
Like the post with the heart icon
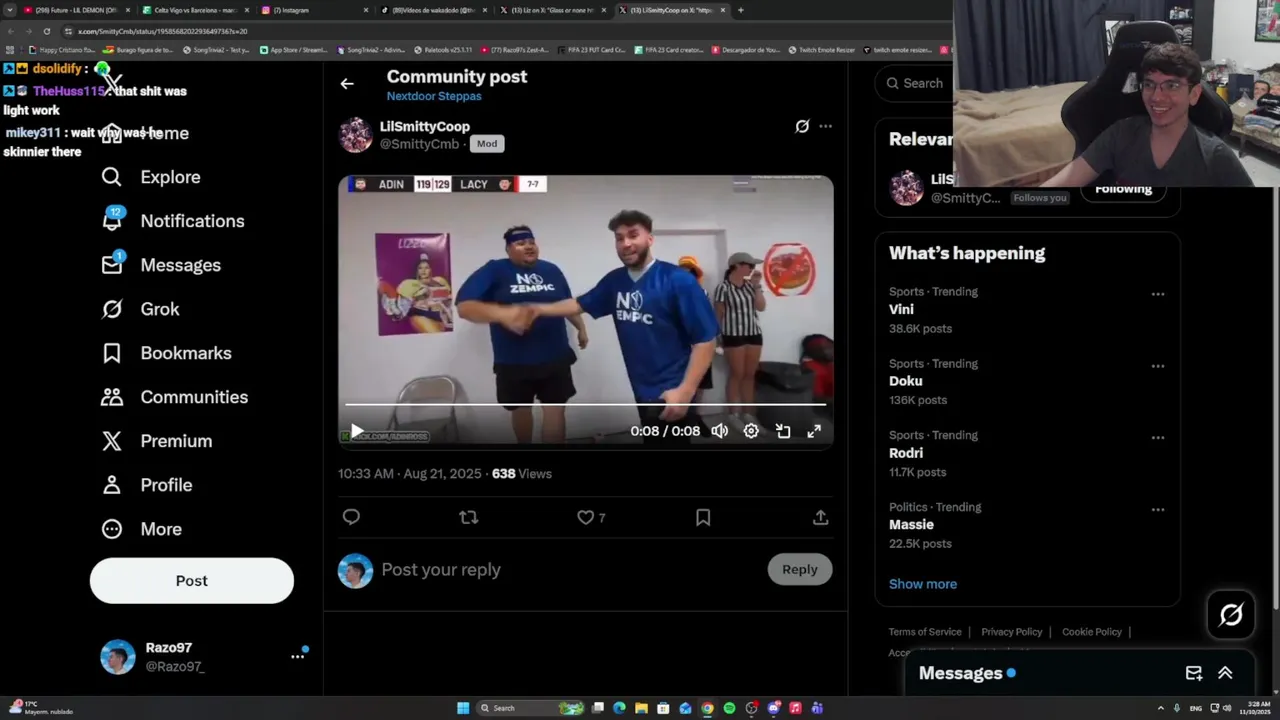click(x=586, y=517)
